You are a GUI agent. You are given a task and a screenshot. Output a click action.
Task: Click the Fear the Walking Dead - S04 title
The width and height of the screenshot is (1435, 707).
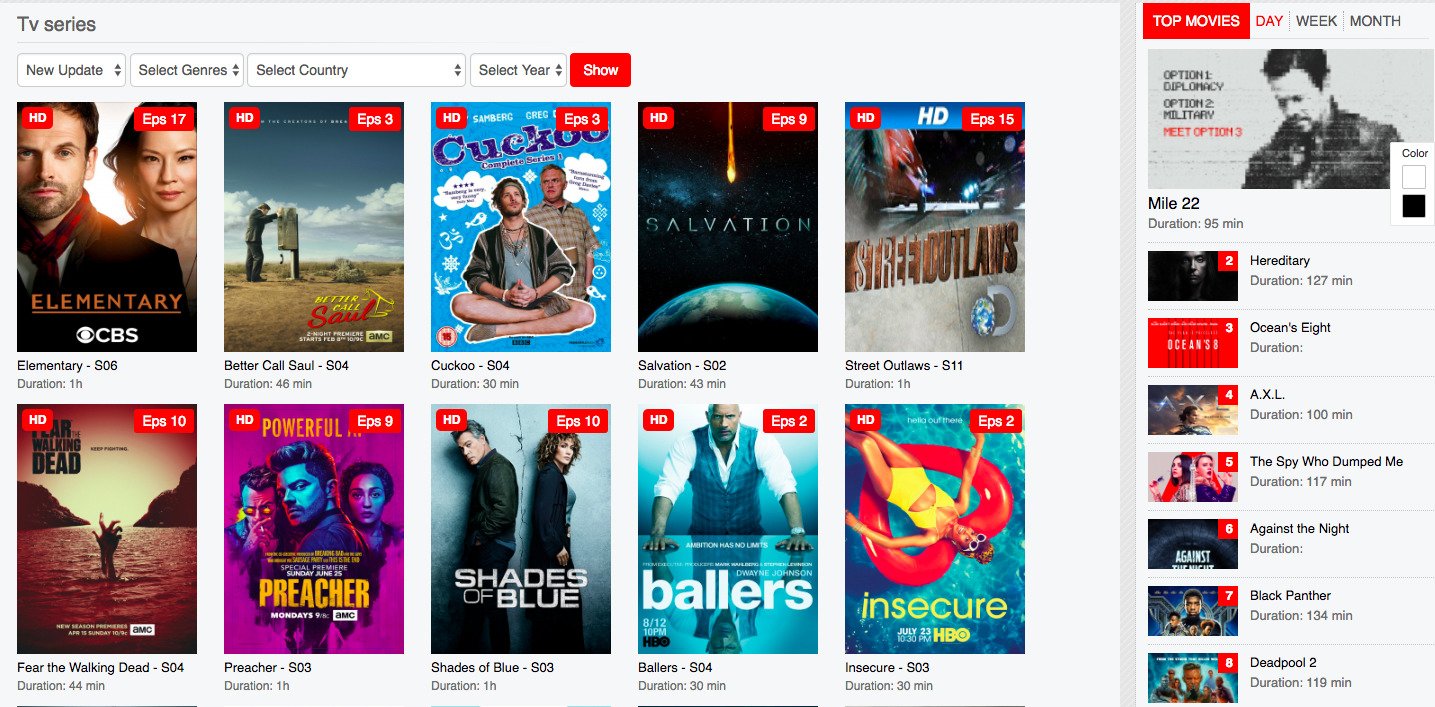point(100,668)
